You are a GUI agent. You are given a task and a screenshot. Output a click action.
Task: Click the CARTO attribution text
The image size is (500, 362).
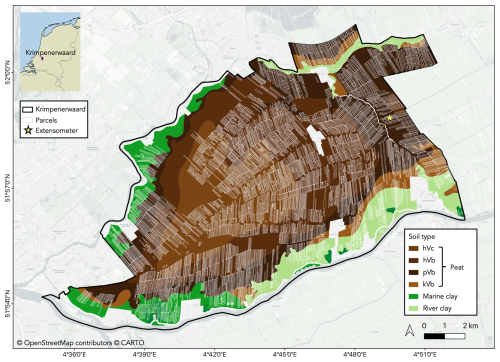tap(129, 343)
